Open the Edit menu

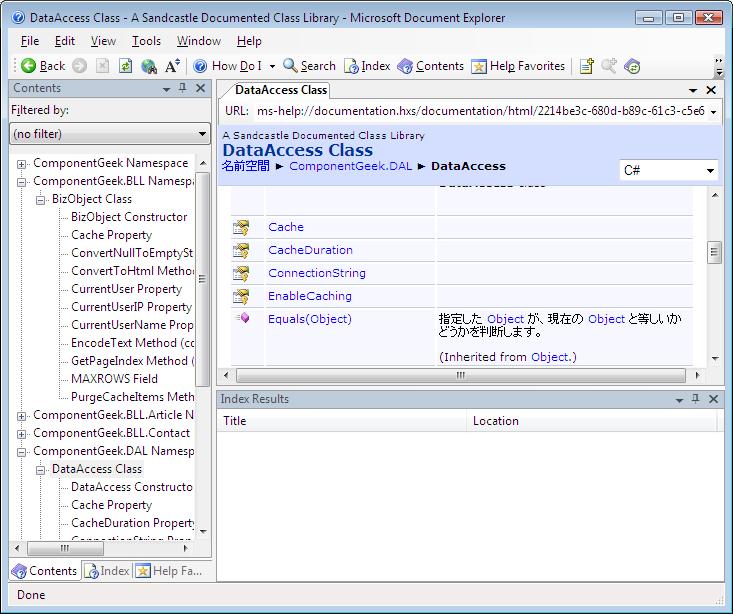click(65, 41)
